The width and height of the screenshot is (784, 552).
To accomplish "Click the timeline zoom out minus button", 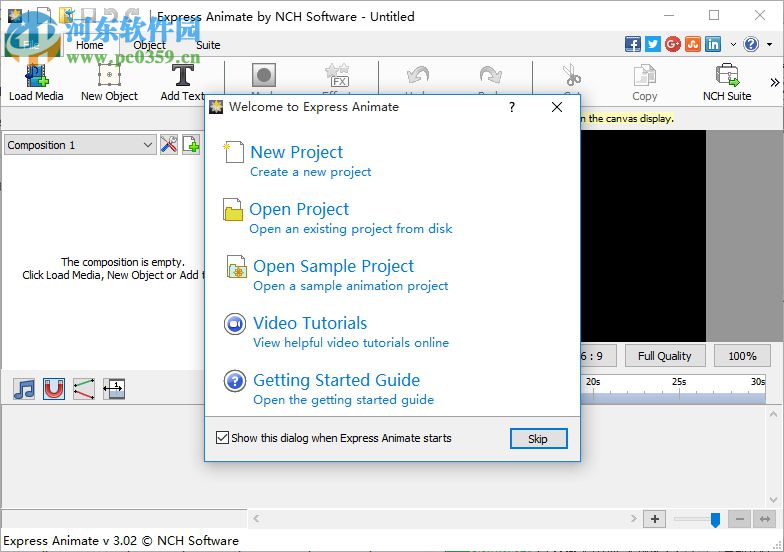I will pos(740,519).
